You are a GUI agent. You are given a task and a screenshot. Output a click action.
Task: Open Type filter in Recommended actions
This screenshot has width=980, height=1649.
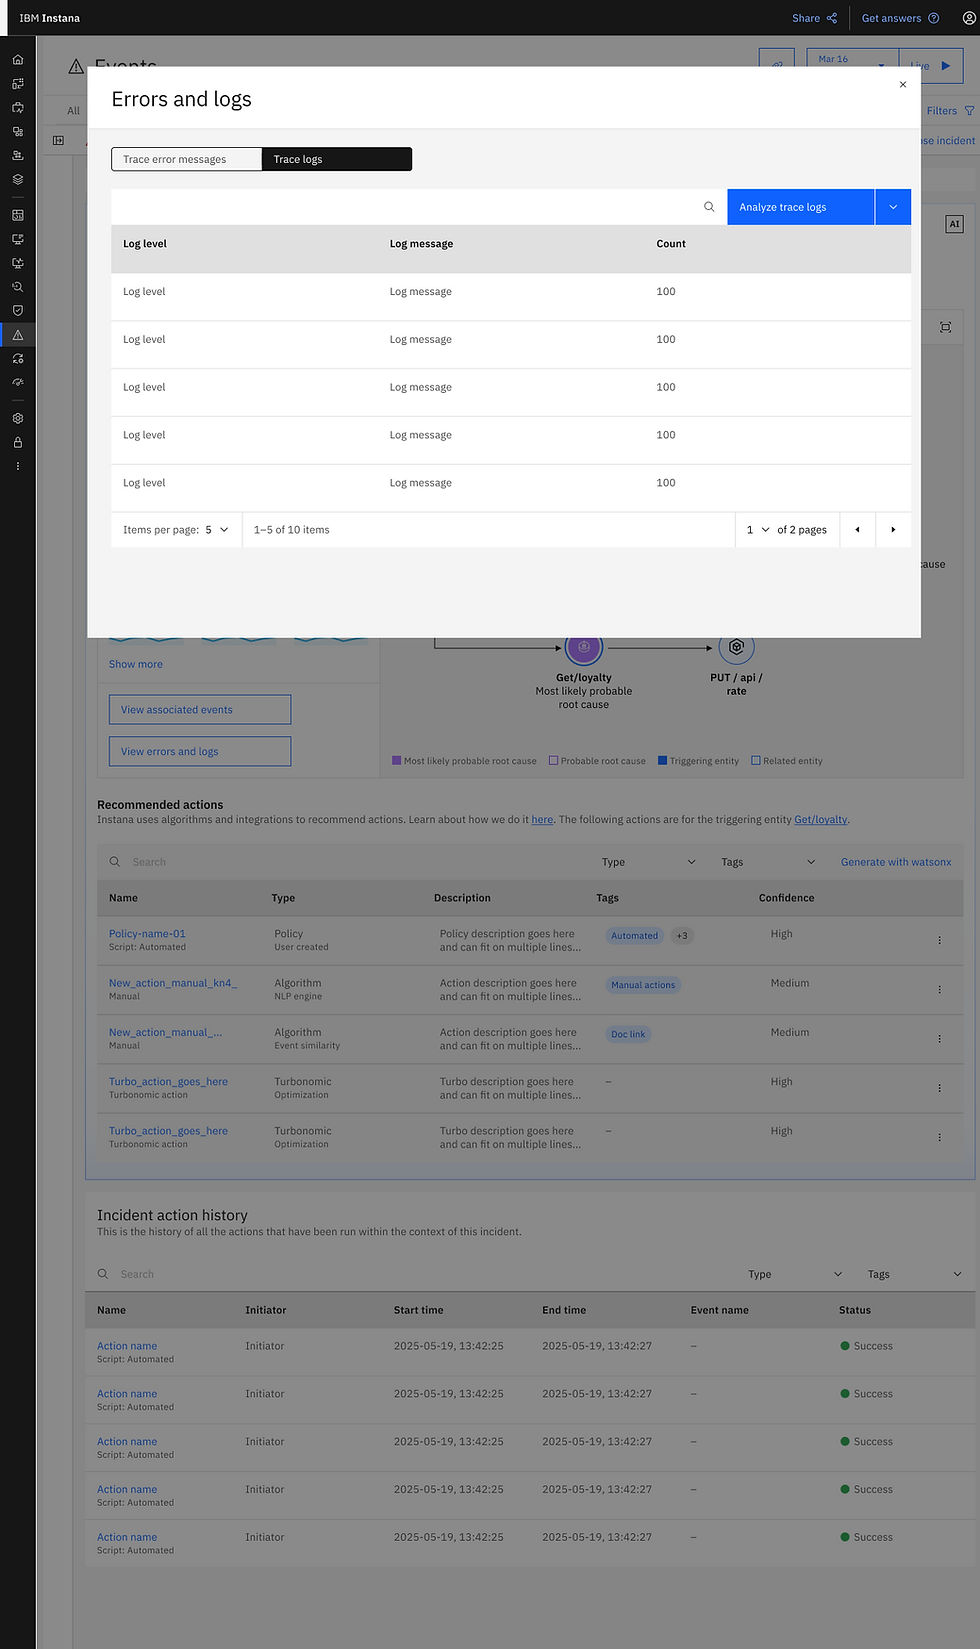[649, 862]
